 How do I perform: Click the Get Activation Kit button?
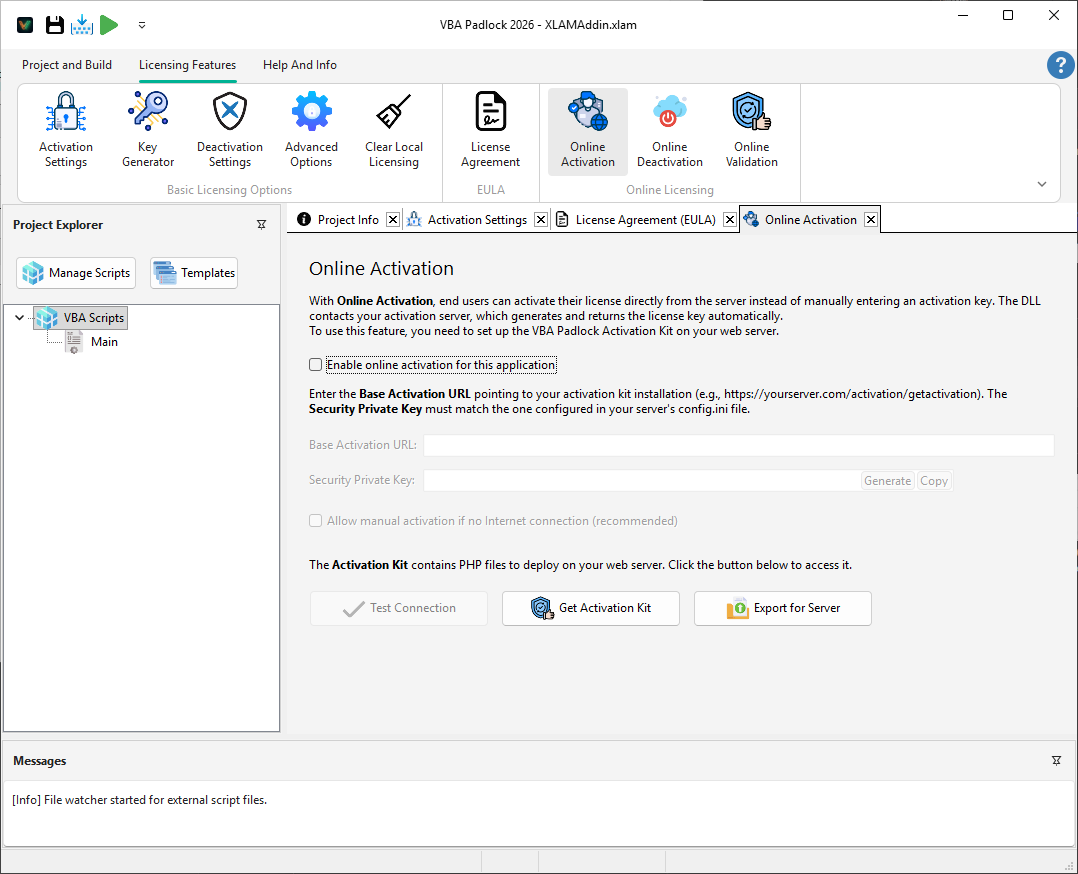(590, 608)
